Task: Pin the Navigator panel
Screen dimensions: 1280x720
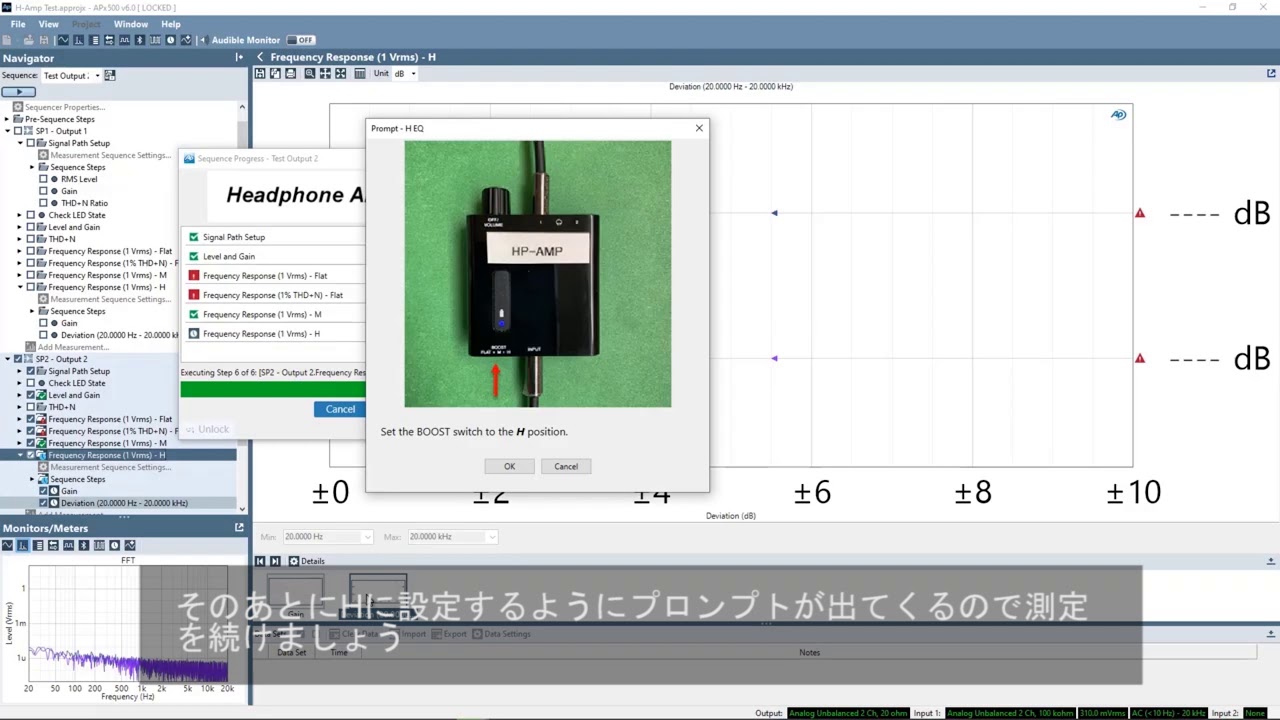Action: (239, 57)
